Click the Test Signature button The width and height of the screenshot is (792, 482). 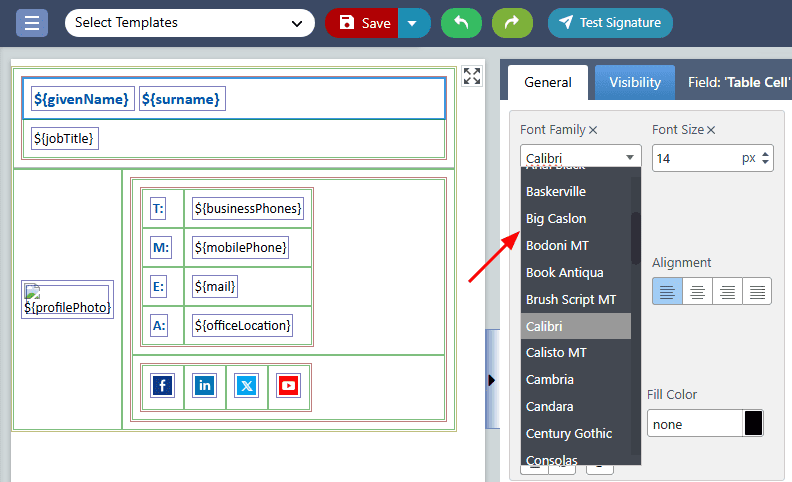pos(610,22)
